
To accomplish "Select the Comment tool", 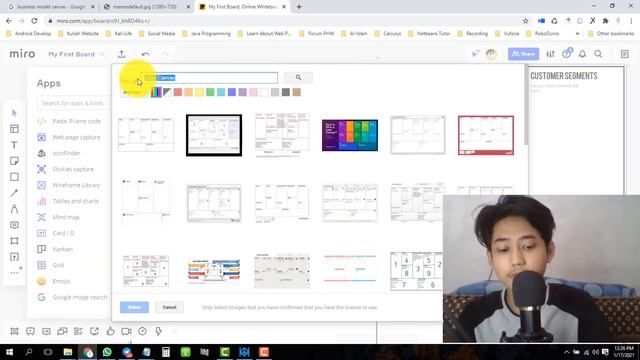I will 14,225.
